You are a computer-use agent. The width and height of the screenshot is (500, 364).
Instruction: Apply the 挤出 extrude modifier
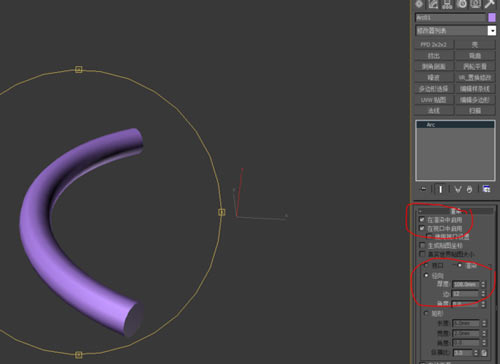click(434, 56)
